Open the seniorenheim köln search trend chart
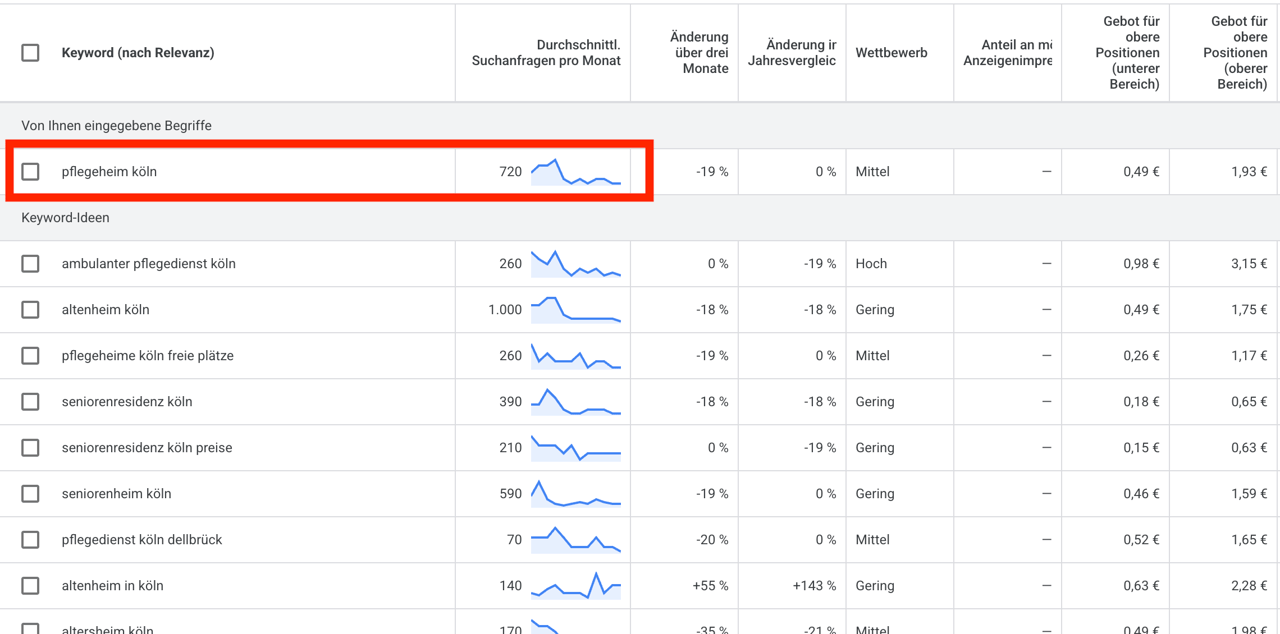The width and height of the screenshot is (1280, 634). [x=576, y=494]
